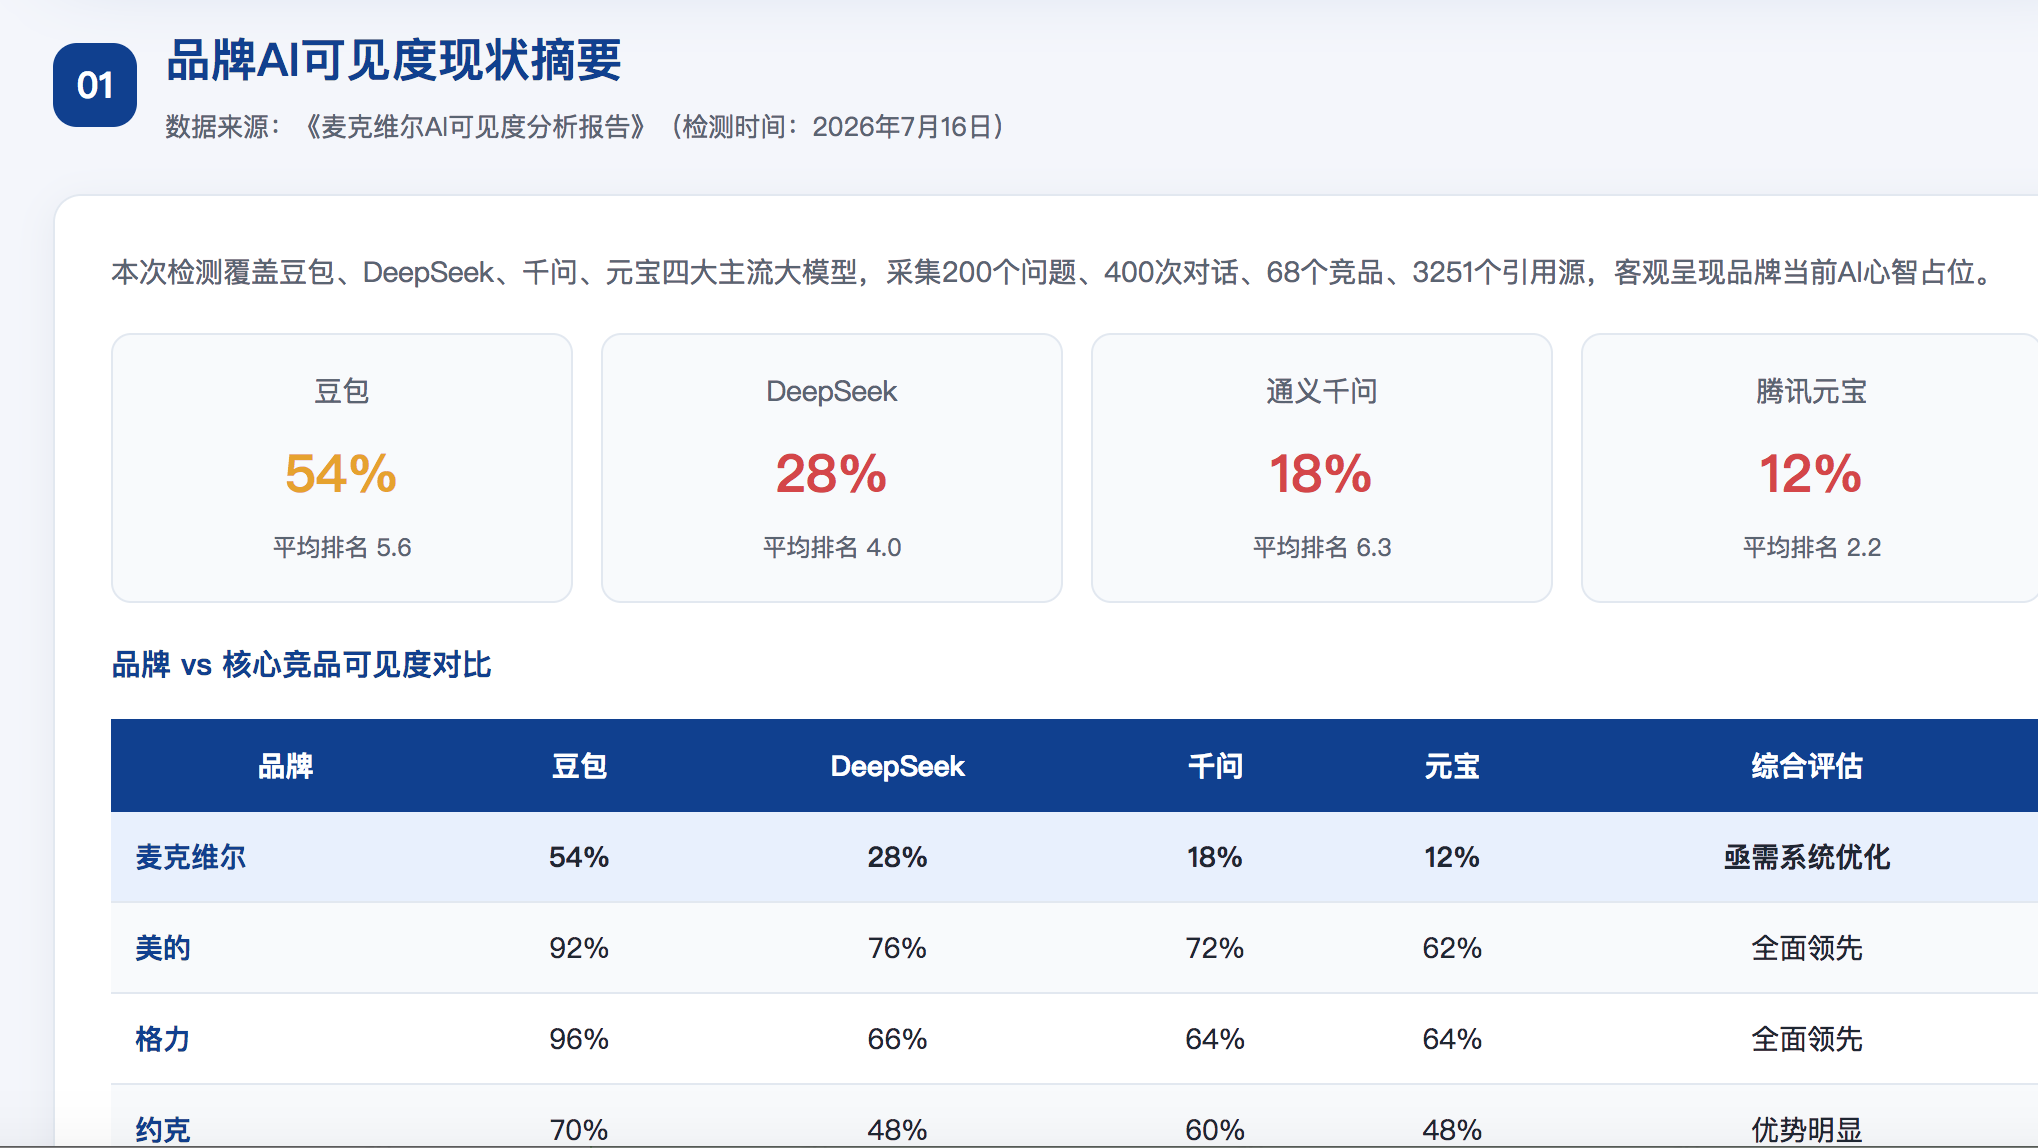Open the DeepSeek 28% card
The image size is (2038, 1148).
(832, 468)
